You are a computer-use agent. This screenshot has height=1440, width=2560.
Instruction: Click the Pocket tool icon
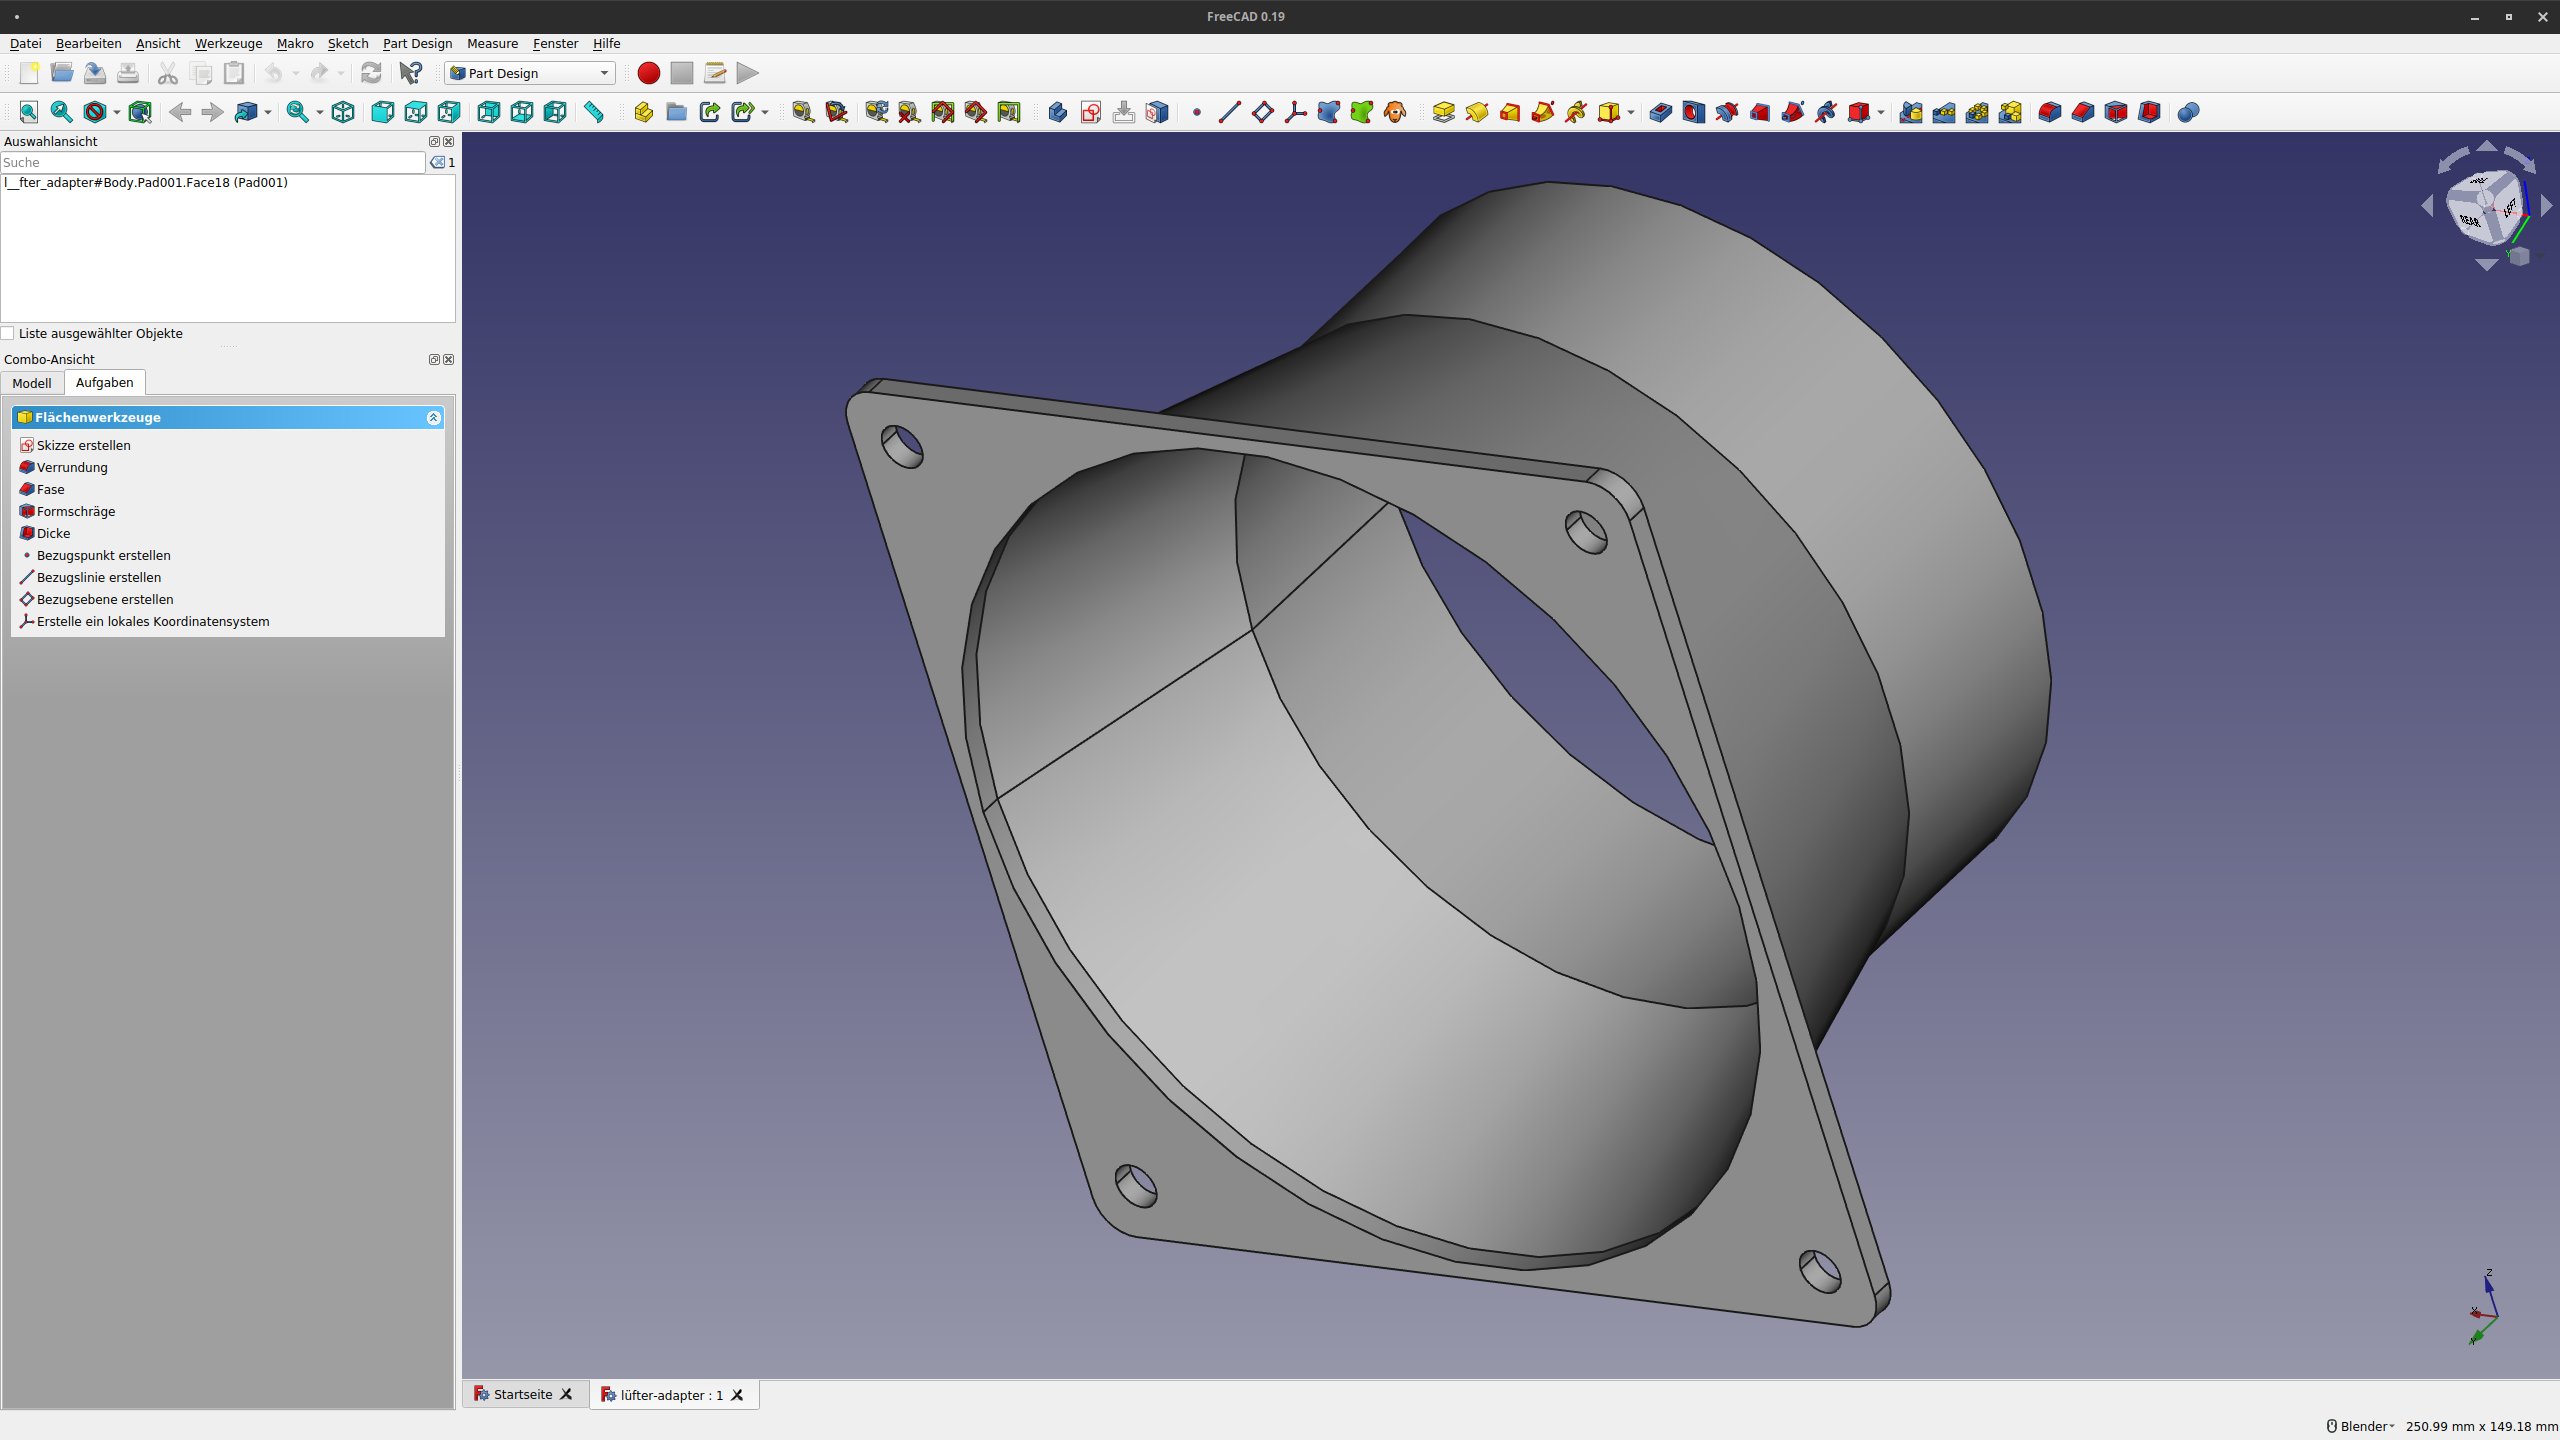pyautogui.click(x=1660, y=112)
